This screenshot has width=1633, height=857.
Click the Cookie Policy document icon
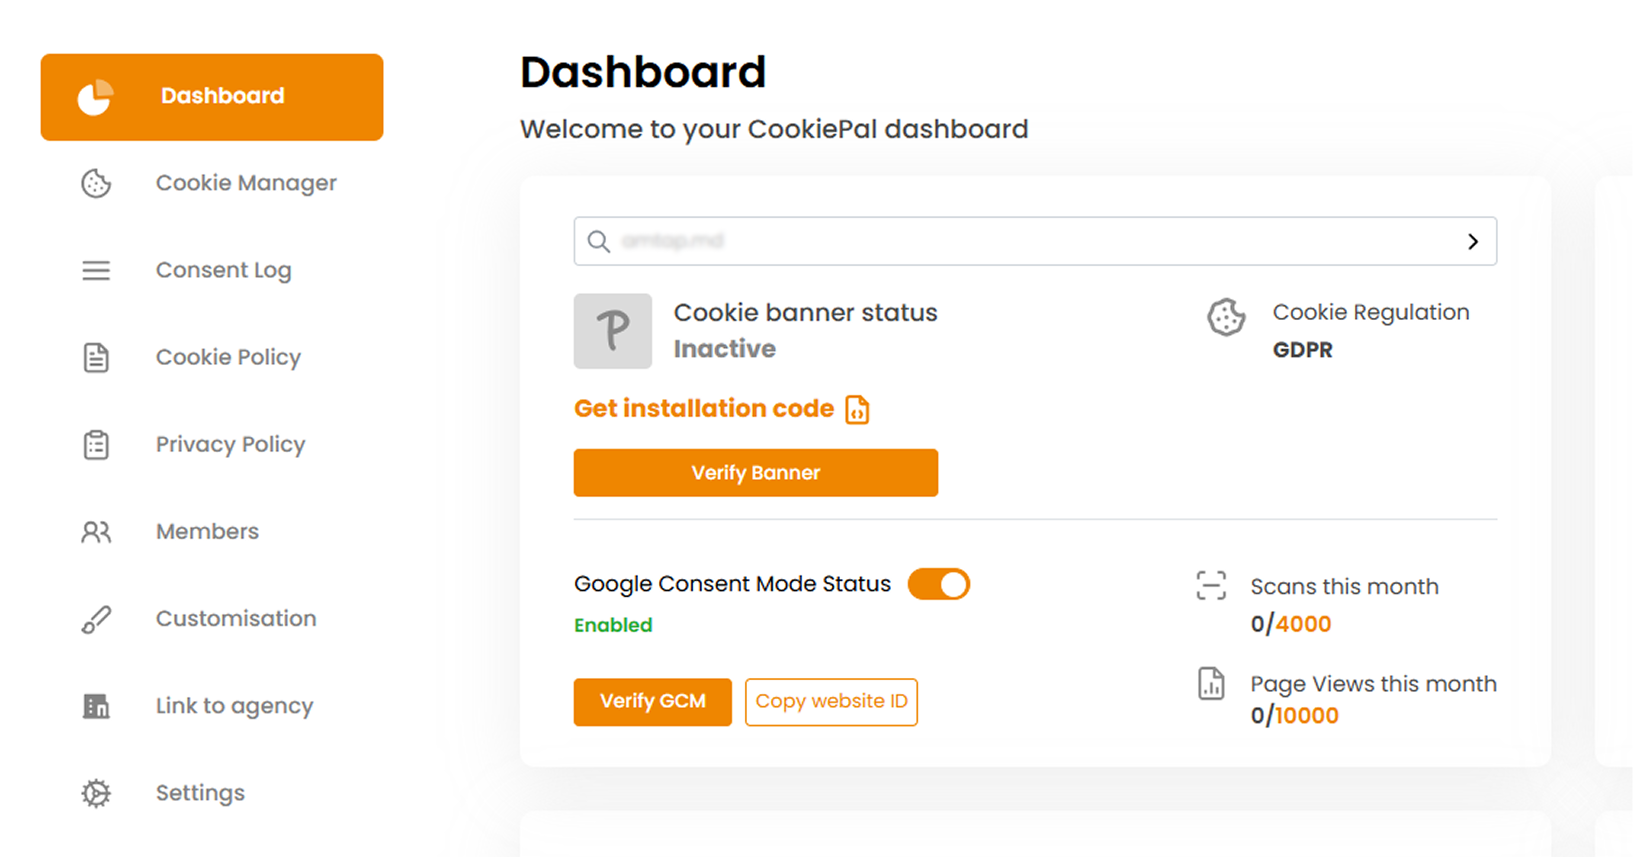click(96, 357)
